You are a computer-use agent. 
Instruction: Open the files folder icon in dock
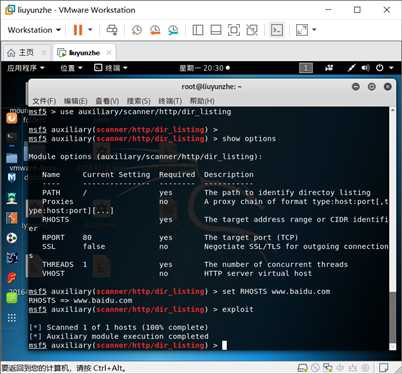pos(12,158)
